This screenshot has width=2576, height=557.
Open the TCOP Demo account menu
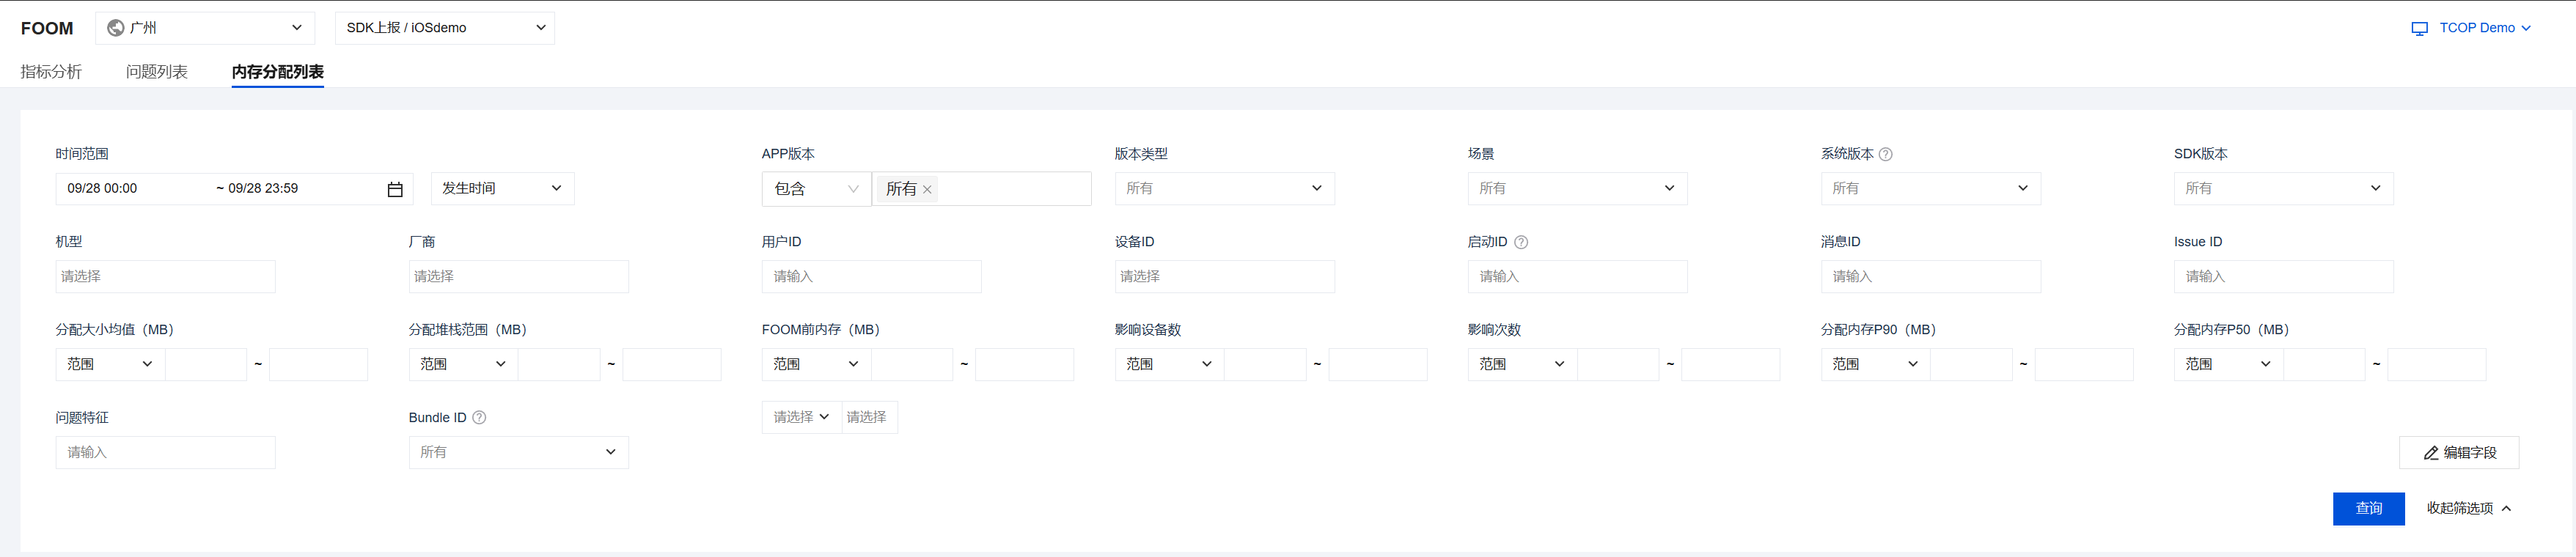pyautogui.click(x=2484, y=28)
